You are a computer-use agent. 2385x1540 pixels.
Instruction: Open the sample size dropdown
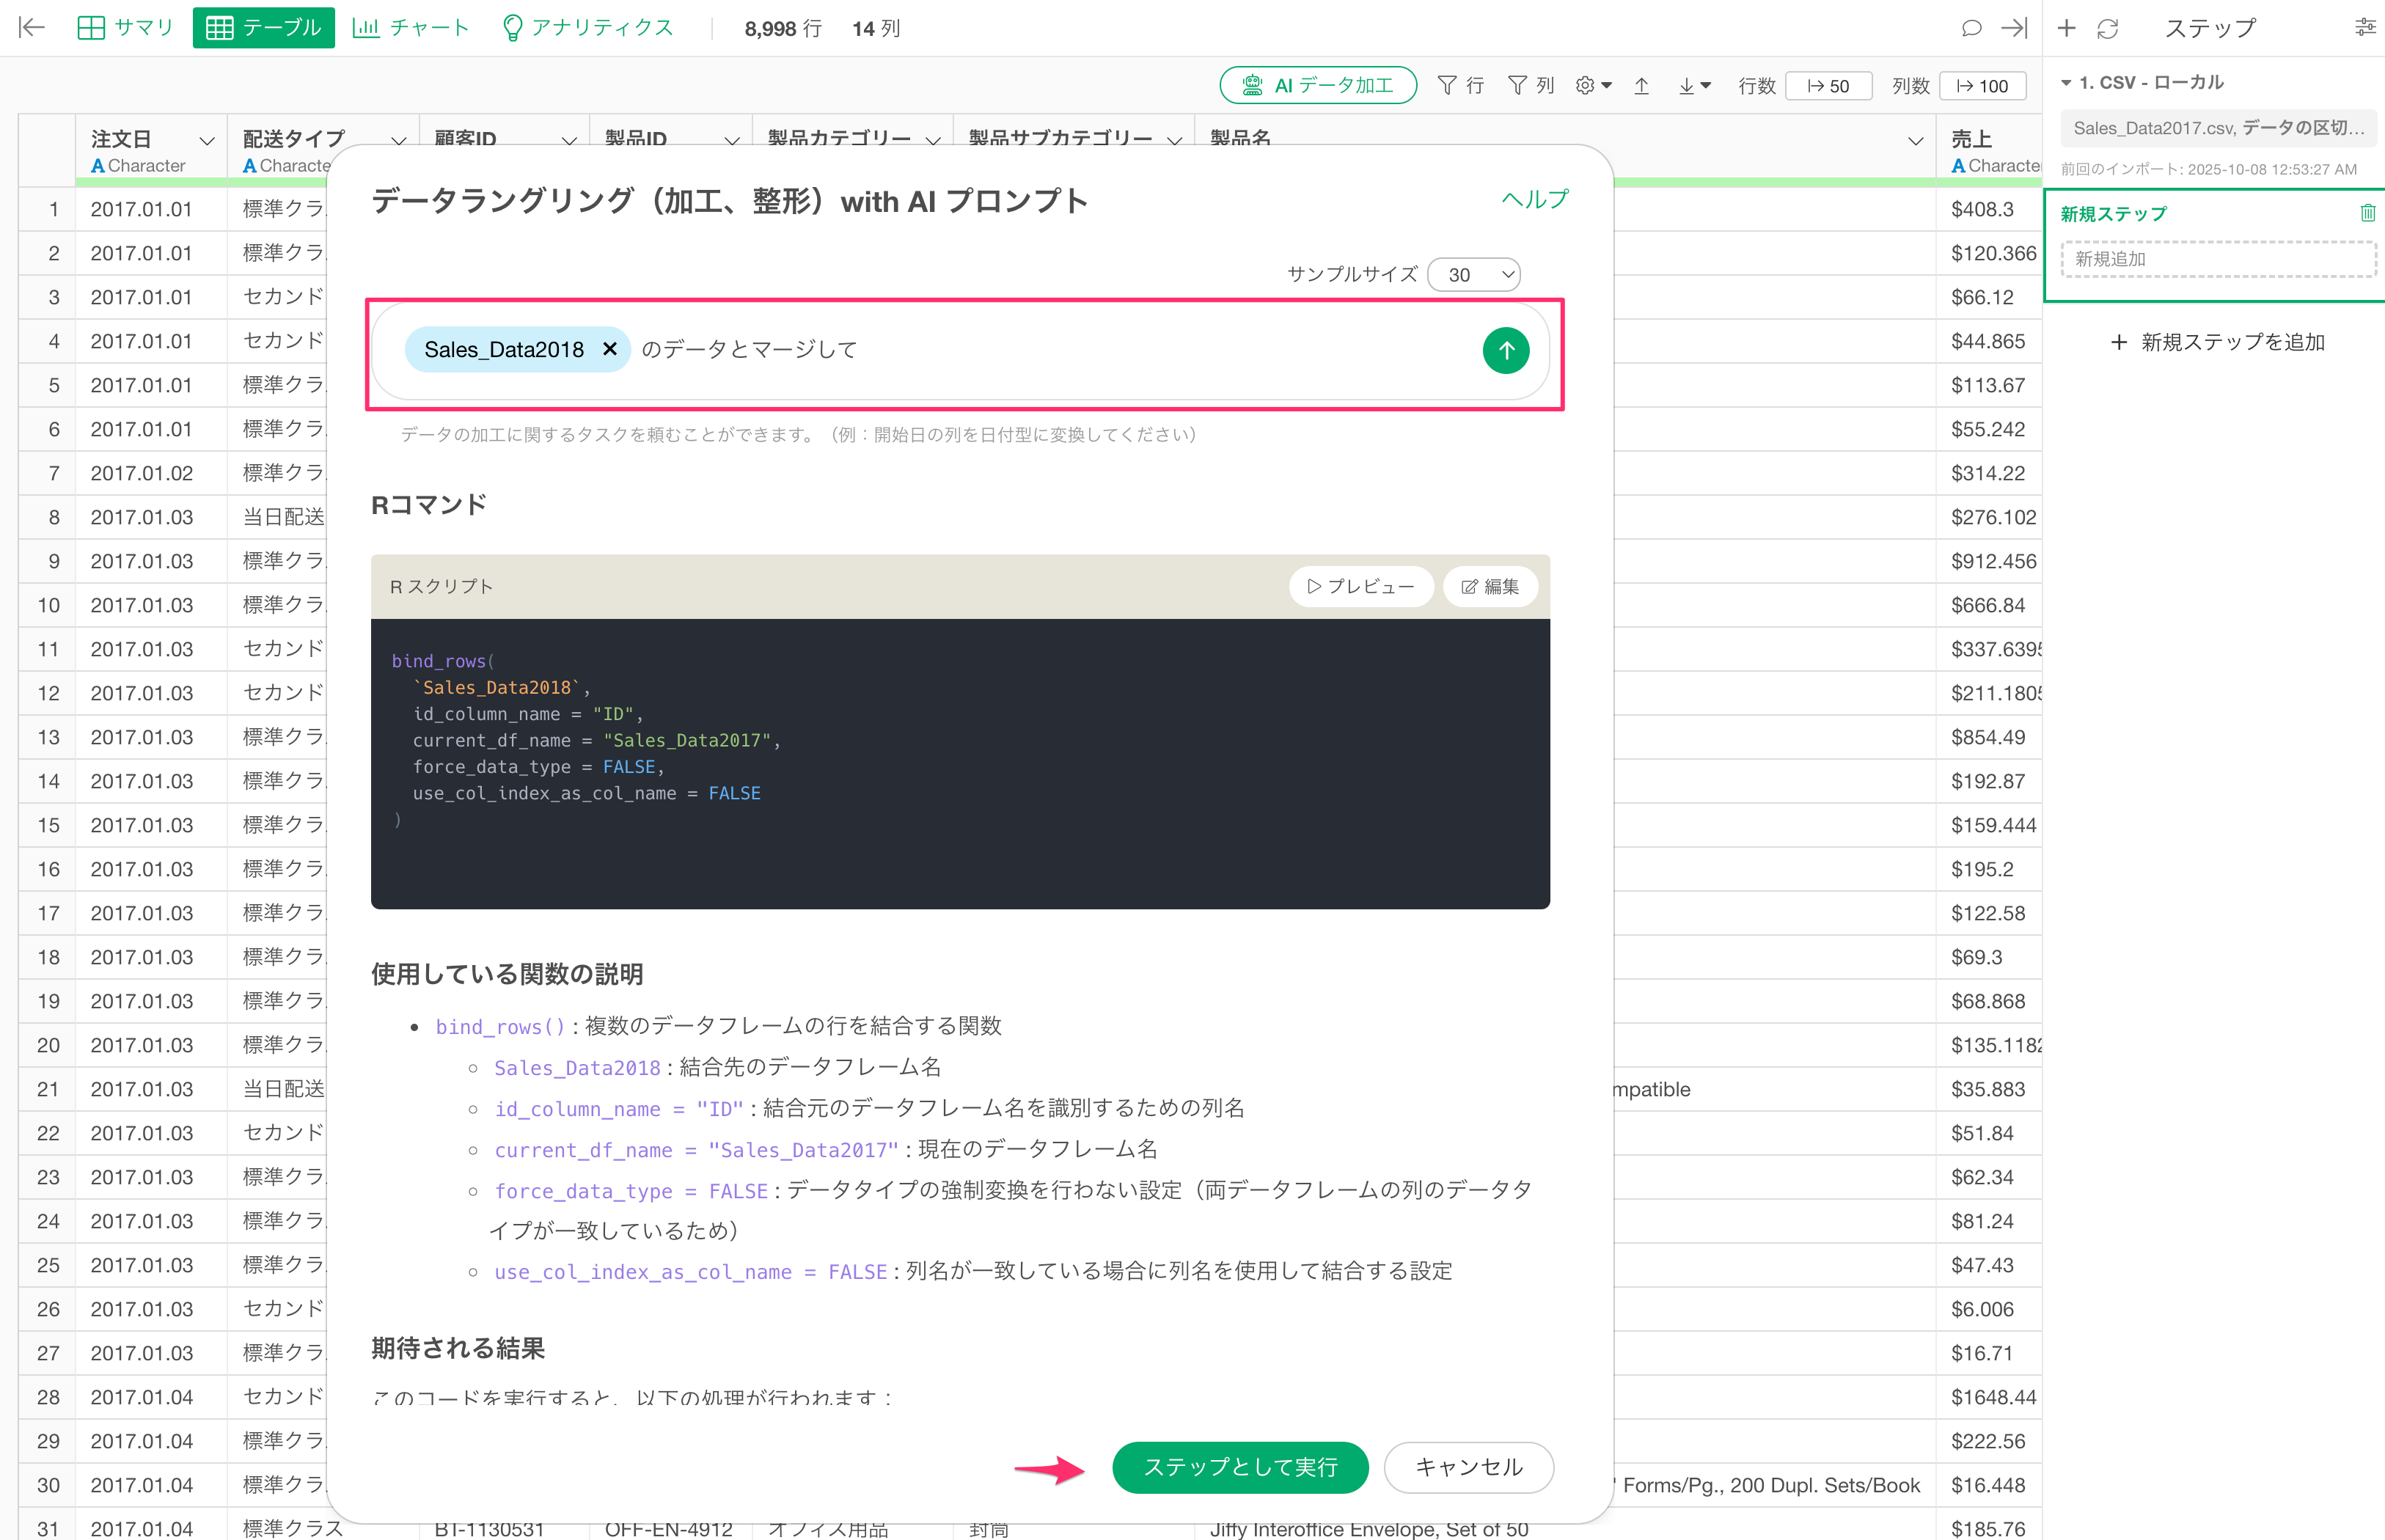click(x=1474, y=275)
